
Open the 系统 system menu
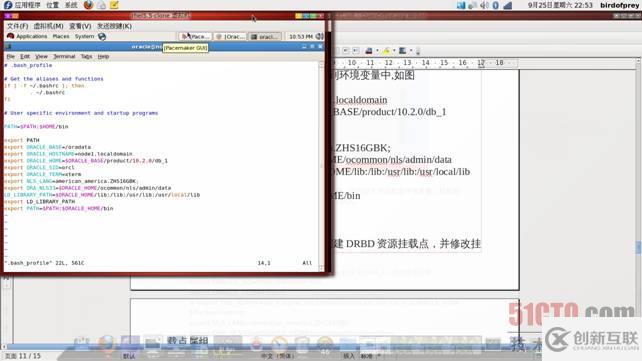(71, 5)
